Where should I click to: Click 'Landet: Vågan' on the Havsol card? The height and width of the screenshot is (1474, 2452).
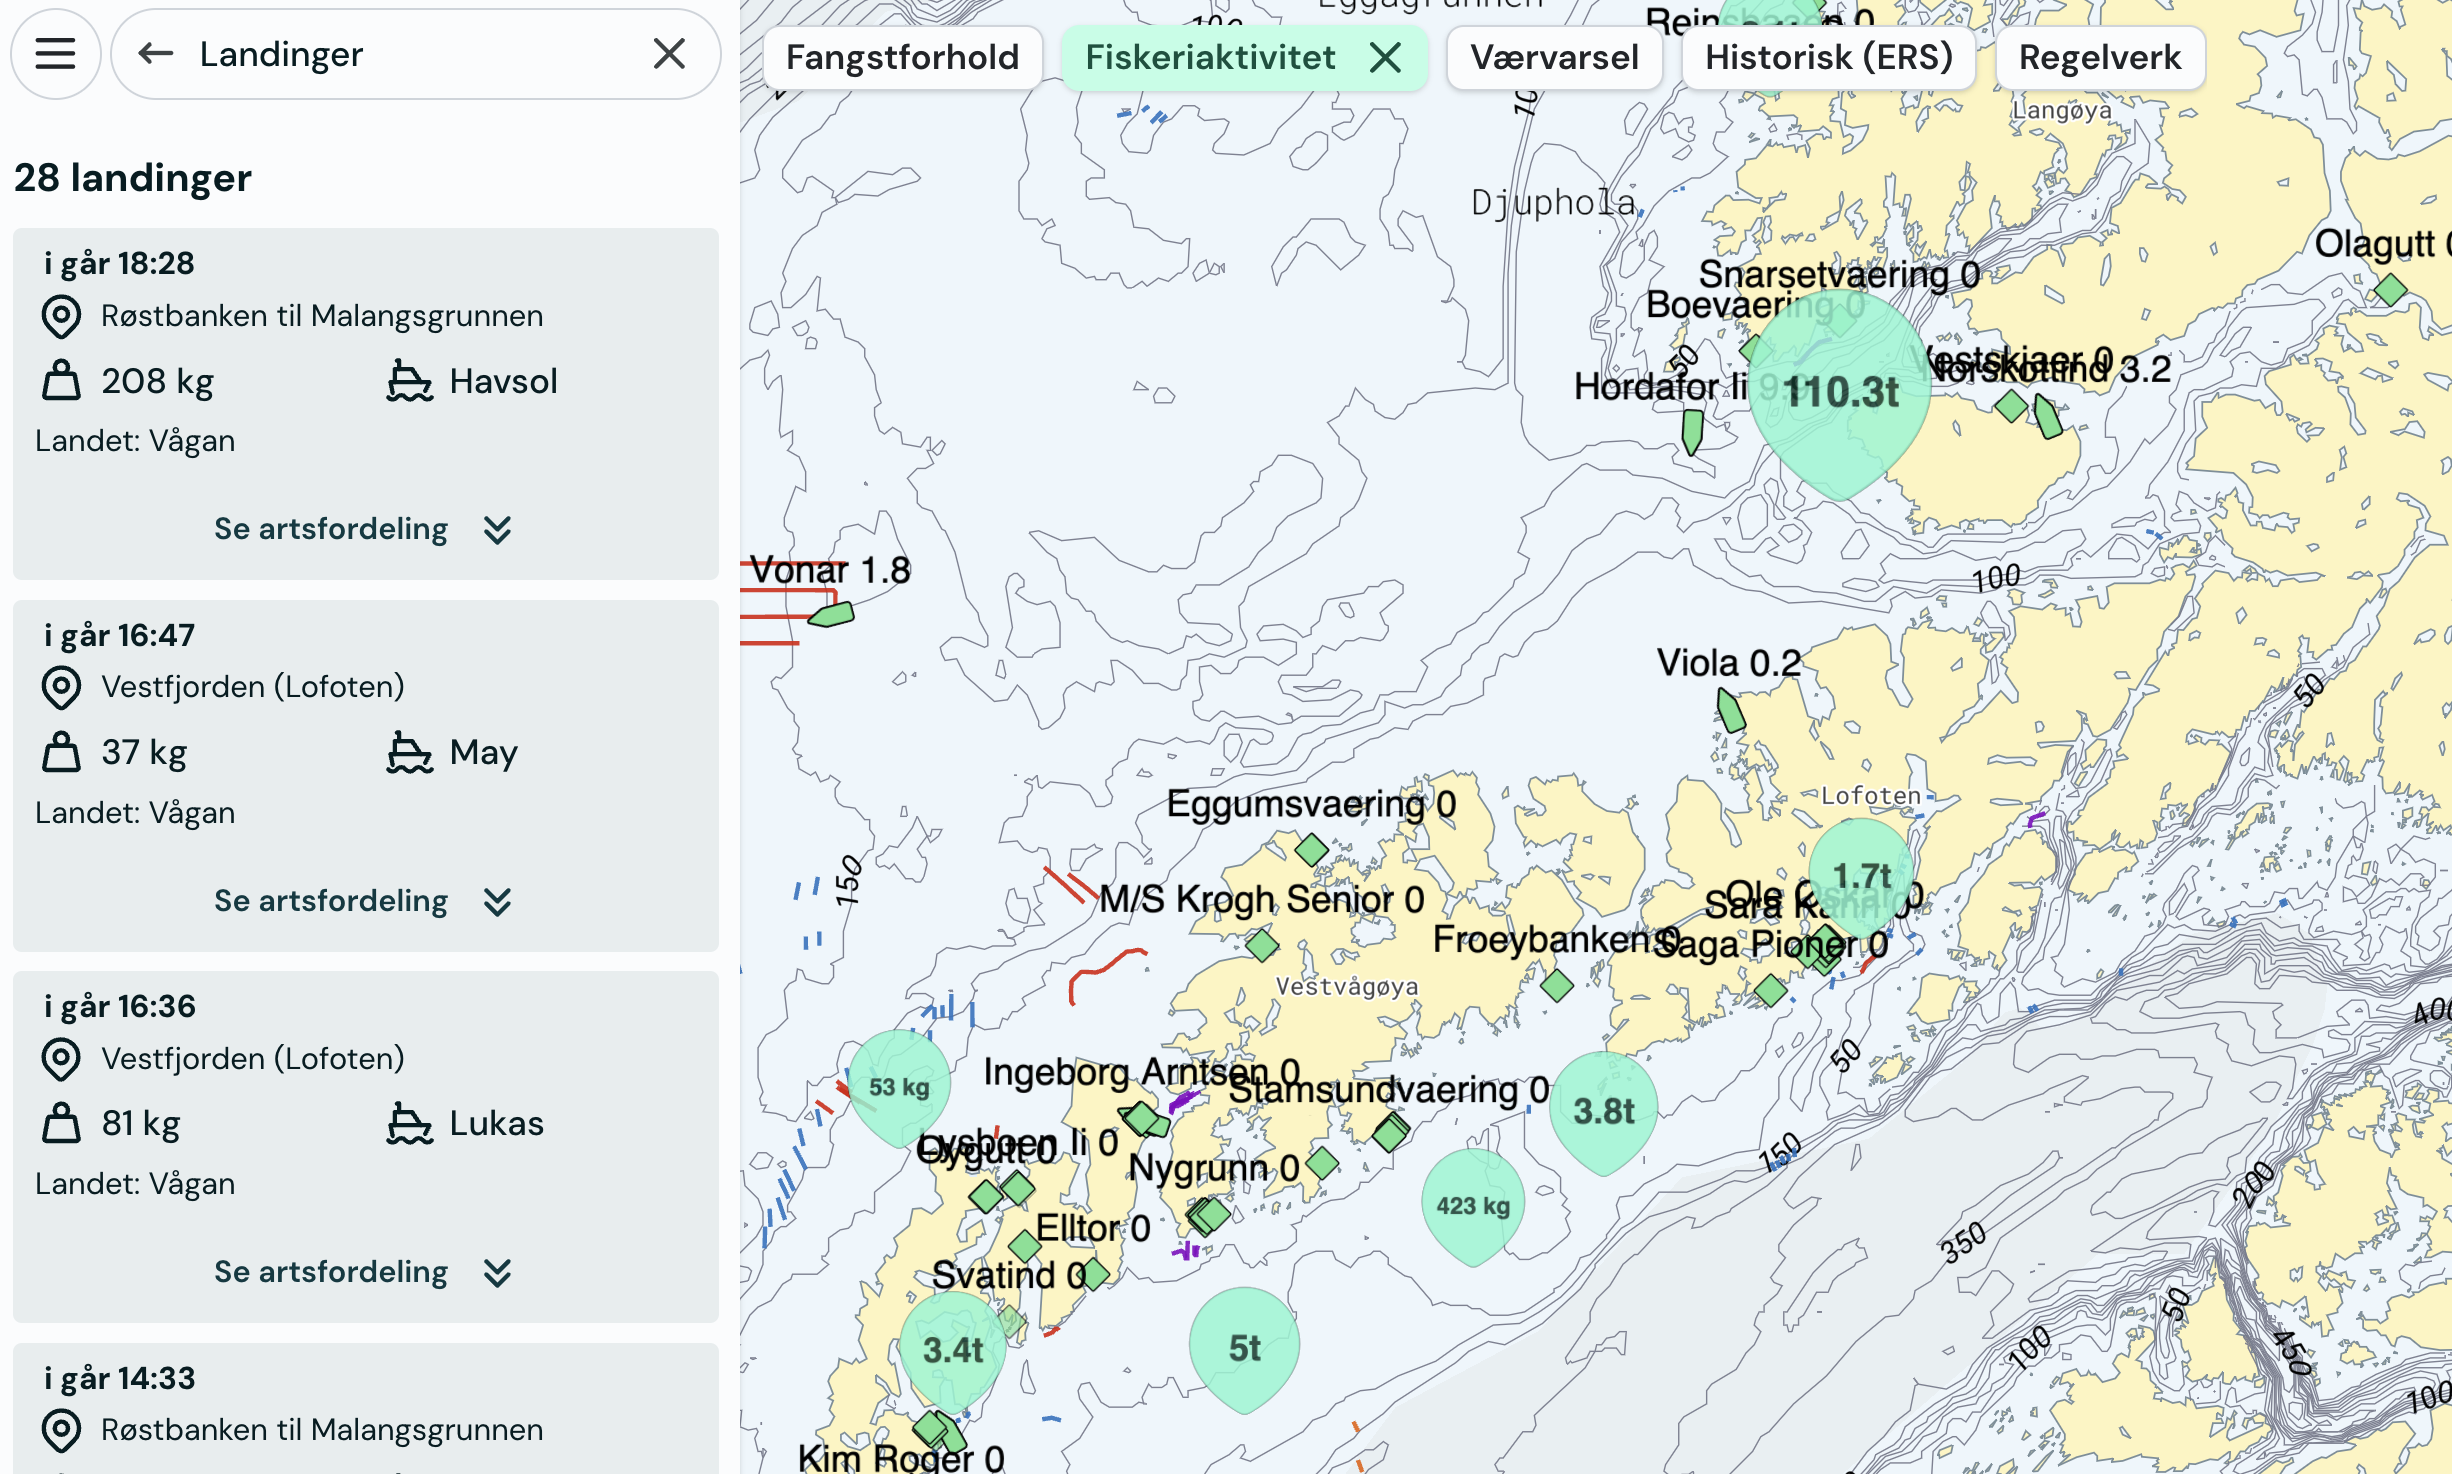coord(135,441)
